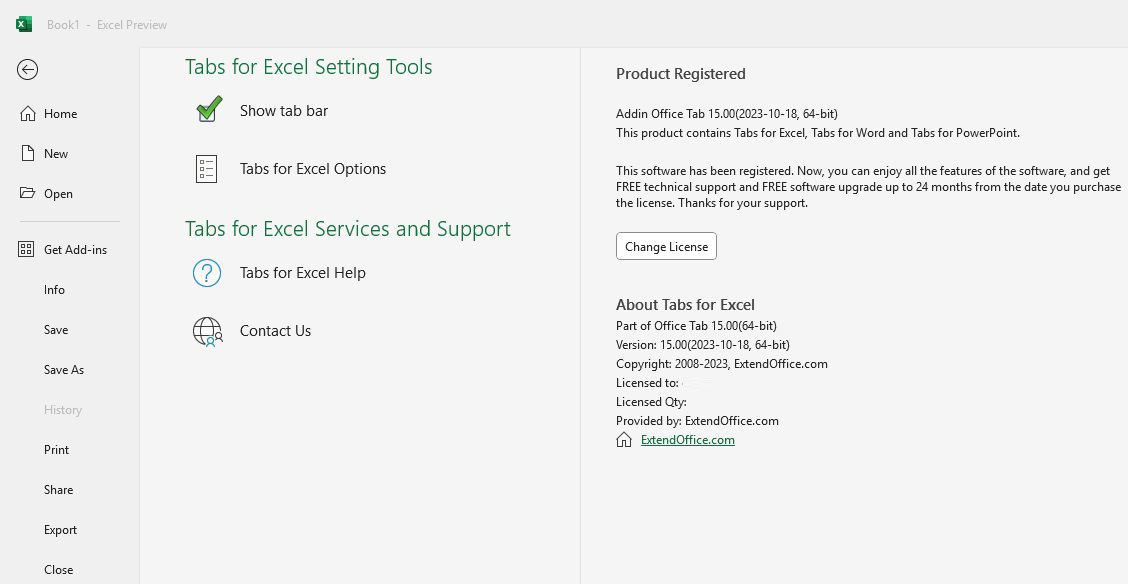The height and width of the screenshot is (584, 1128).
Task: Click the 'Provided by: ExtendOffice.com' text
Action: (697, 421)
